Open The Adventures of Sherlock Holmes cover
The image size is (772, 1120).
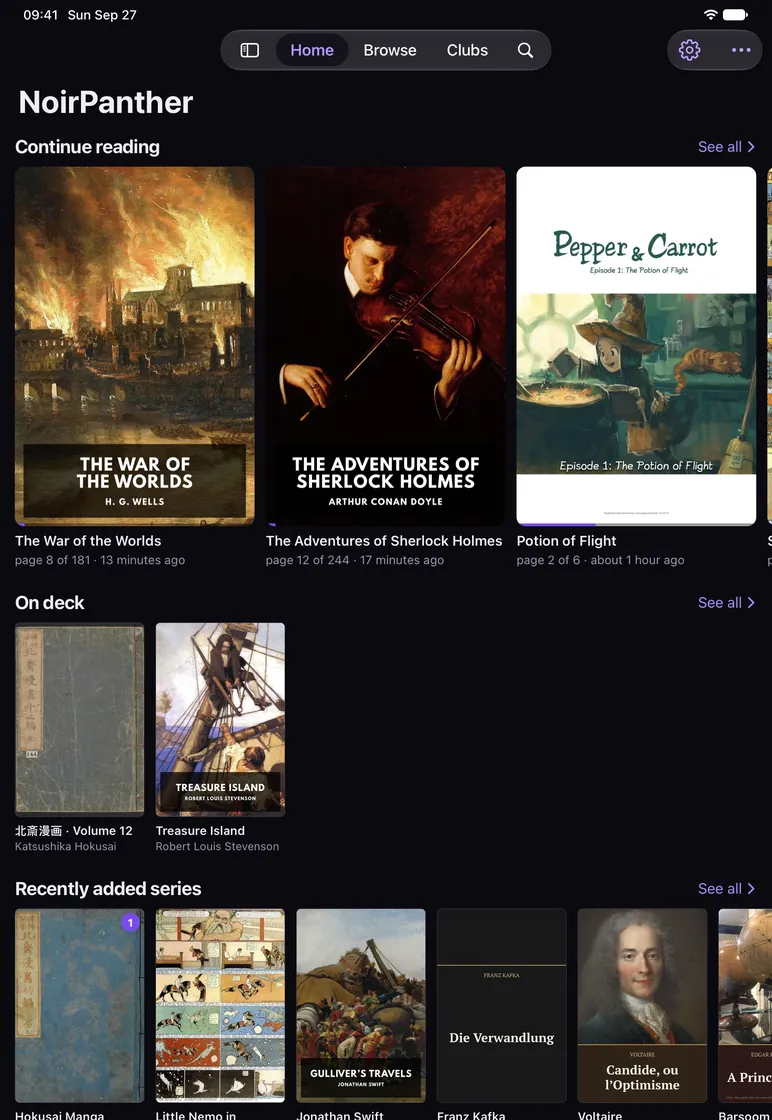pos(386,346)
